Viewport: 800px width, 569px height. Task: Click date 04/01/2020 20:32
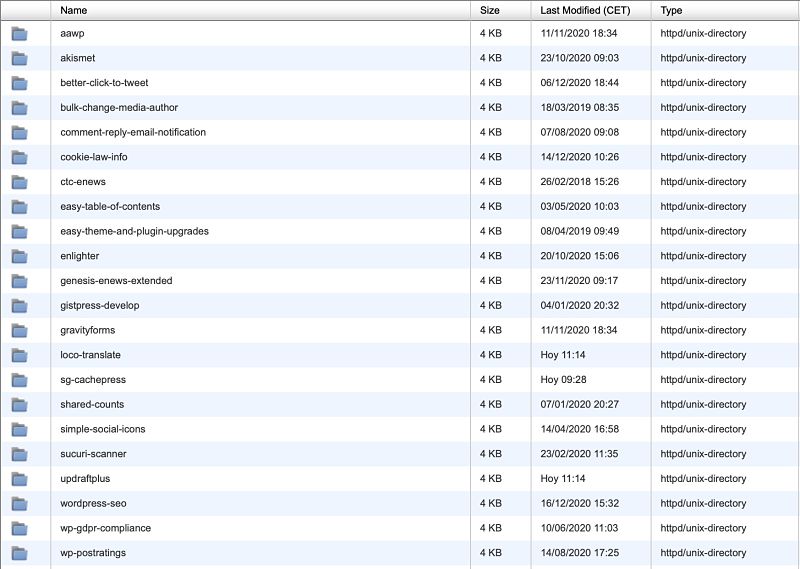pyautogui.click(x=580, y=306)
